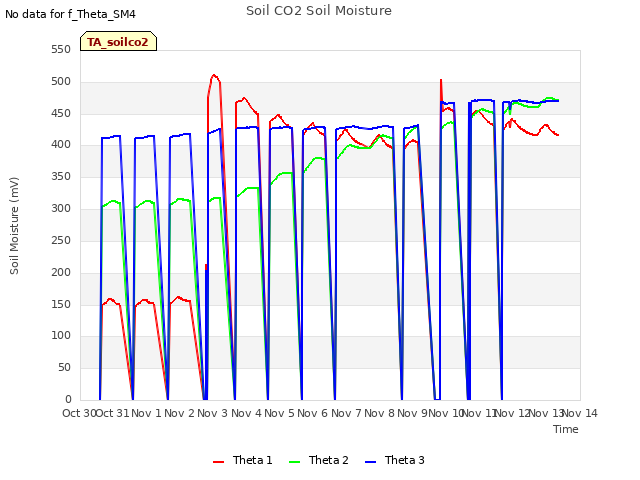This screenshot has width=640, height=480.
Task: Click the 300 y-axis tick label
Action: [x=61, y=209]
